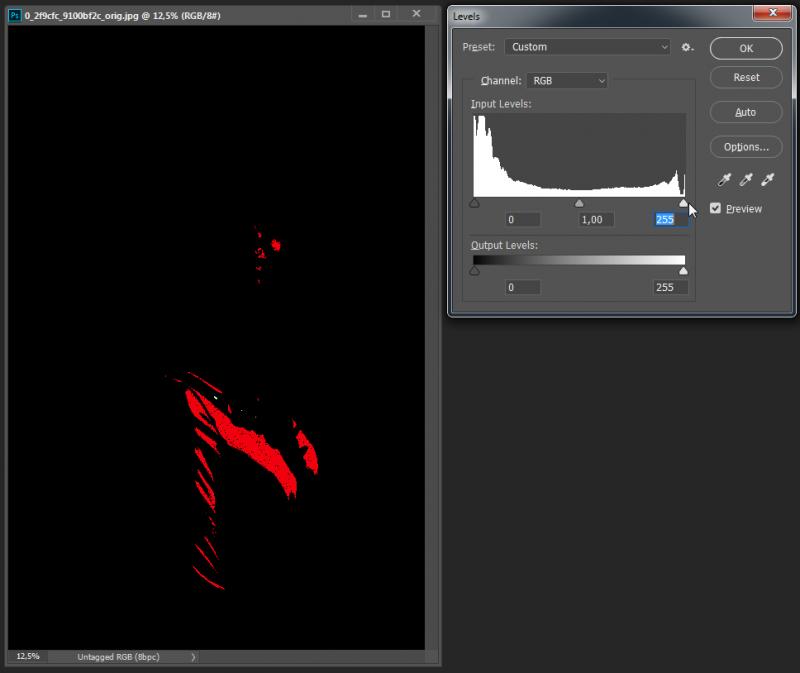Open the Preset dropdown showing Custom
Screen dimensions: 800x673
pyautogui.click(x=587, y=47)
